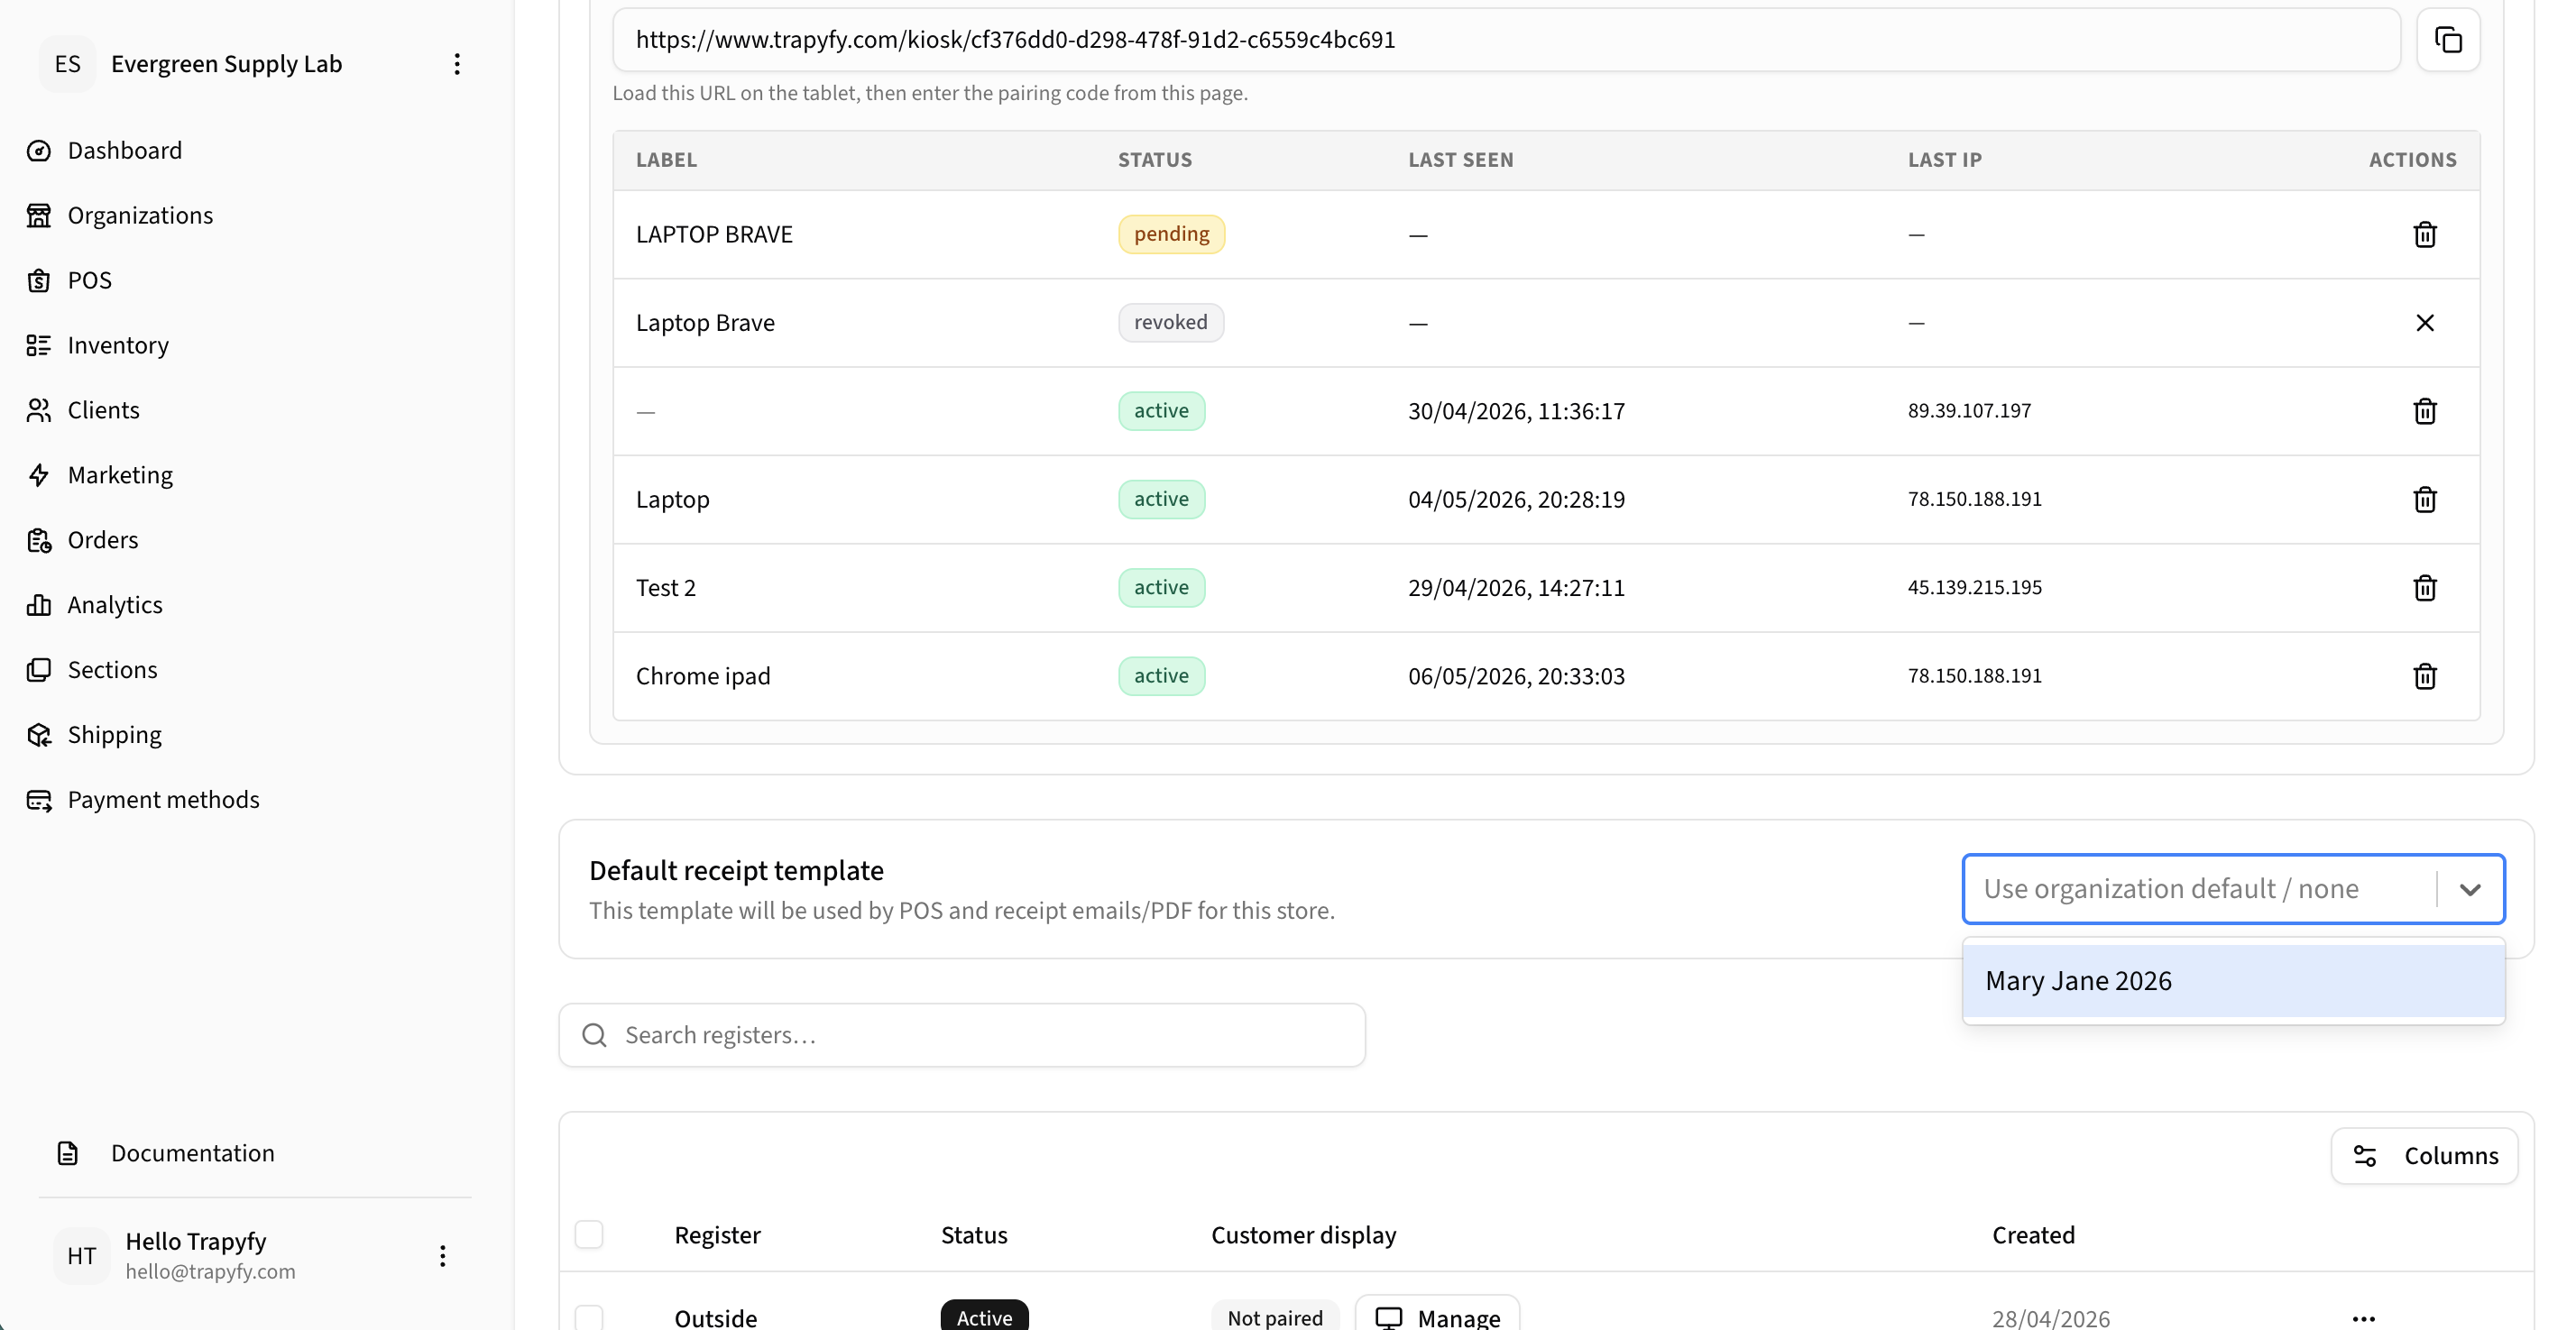2576x1330 pixels.
Task: Check the Outside register row checkbox
Action: 589,1317
